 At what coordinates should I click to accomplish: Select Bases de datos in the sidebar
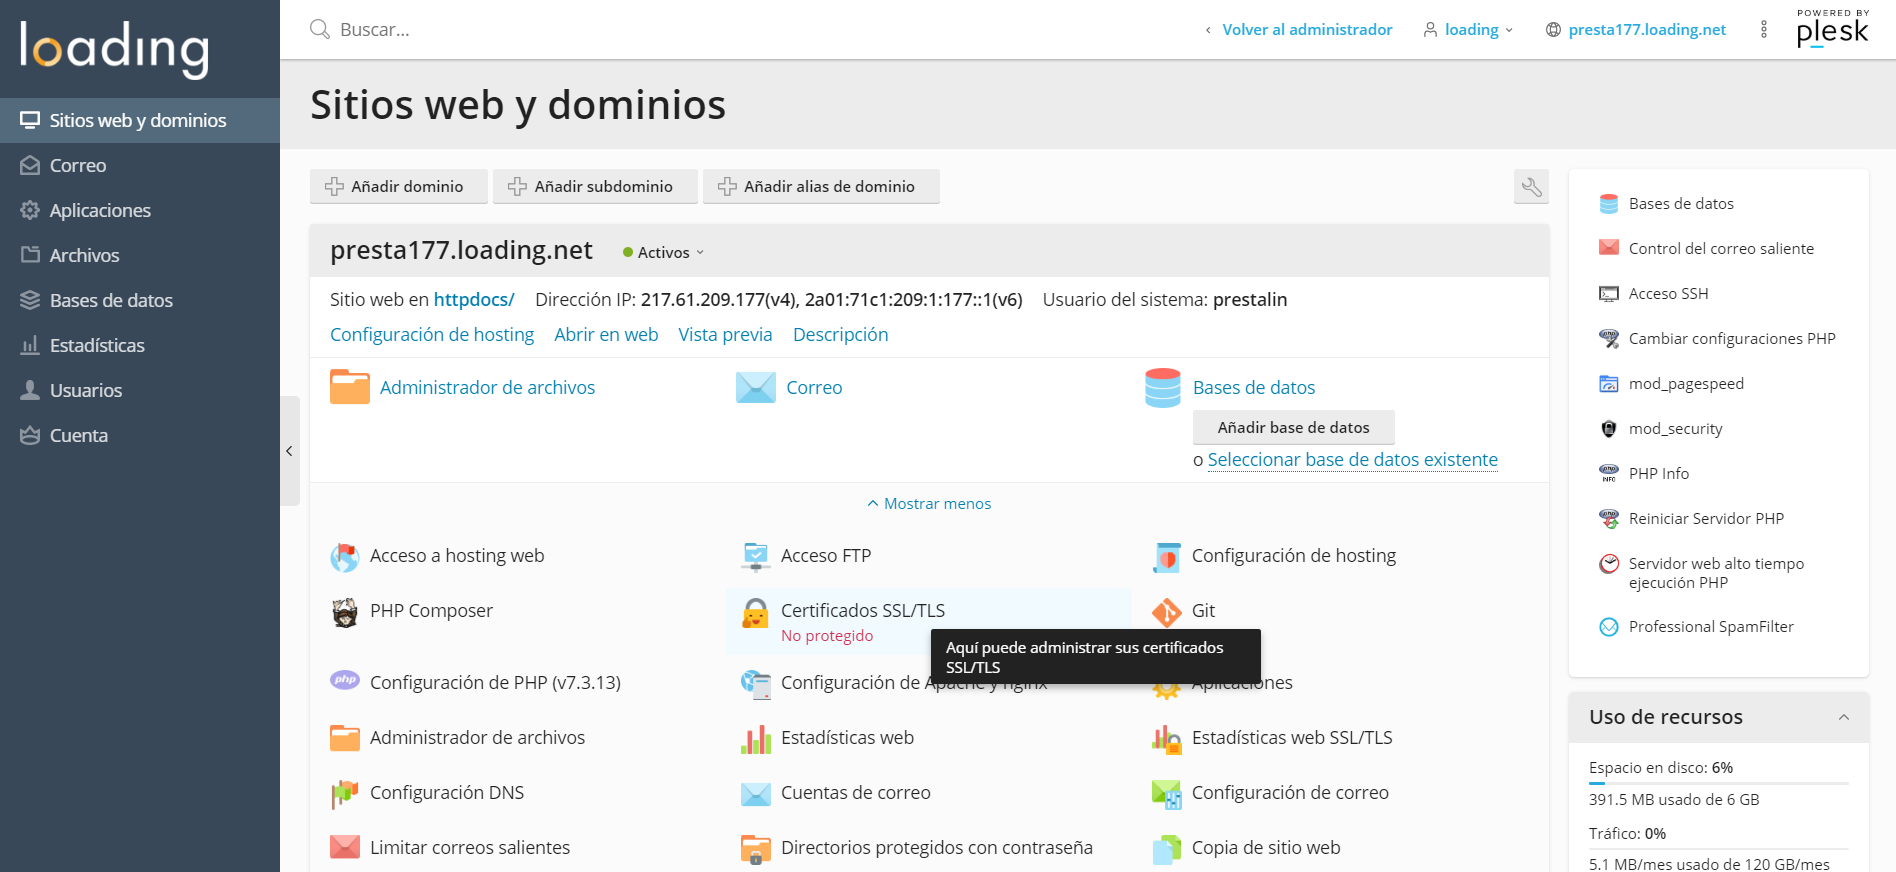click(x=140, y=300)
